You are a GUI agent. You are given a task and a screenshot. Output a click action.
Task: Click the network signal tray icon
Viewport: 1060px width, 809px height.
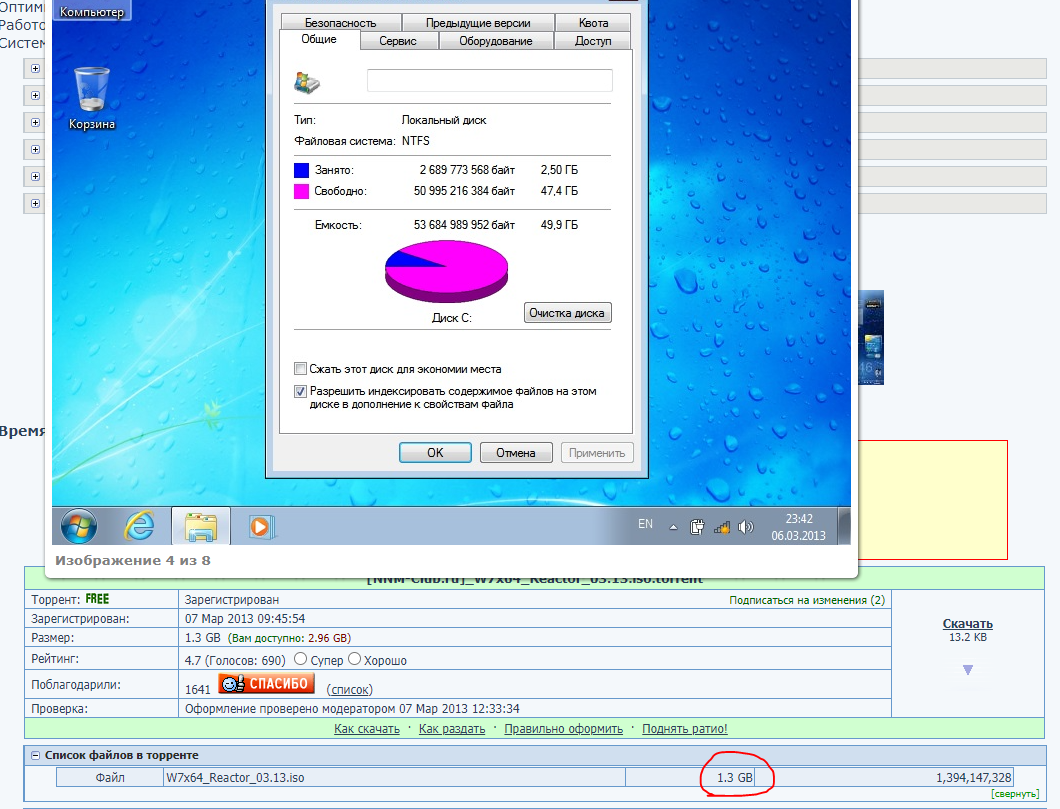point(721,526)
